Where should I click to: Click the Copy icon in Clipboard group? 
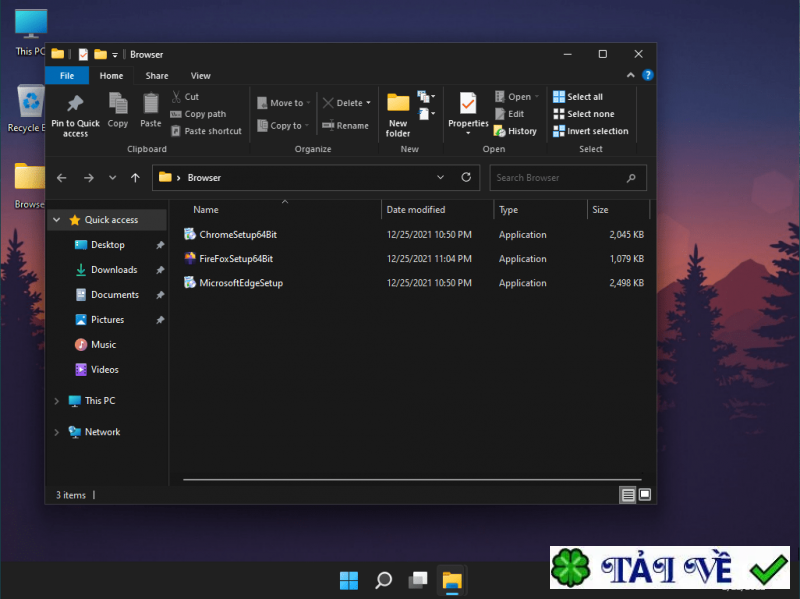click(118, 104)
